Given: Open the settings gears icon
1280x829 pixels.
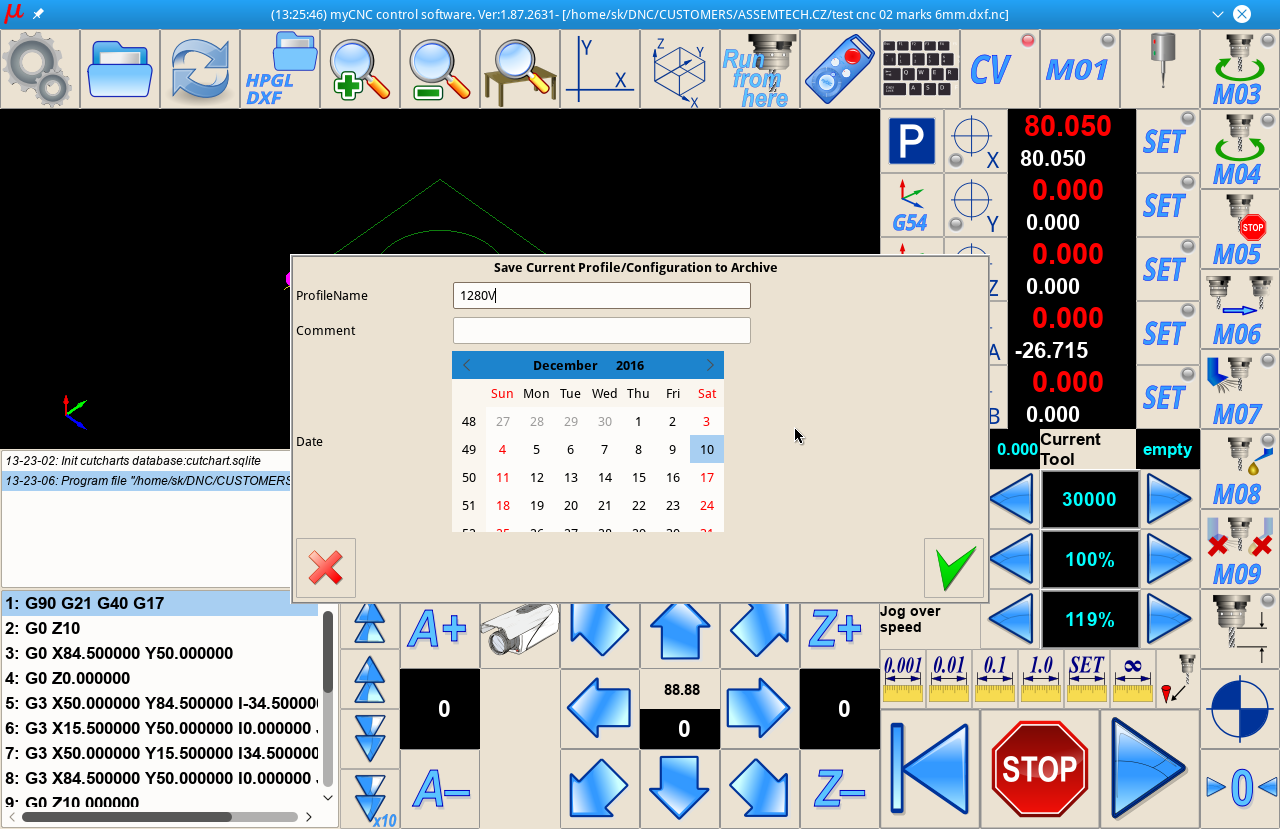Looking at the screenshot, I should [39, 68].
